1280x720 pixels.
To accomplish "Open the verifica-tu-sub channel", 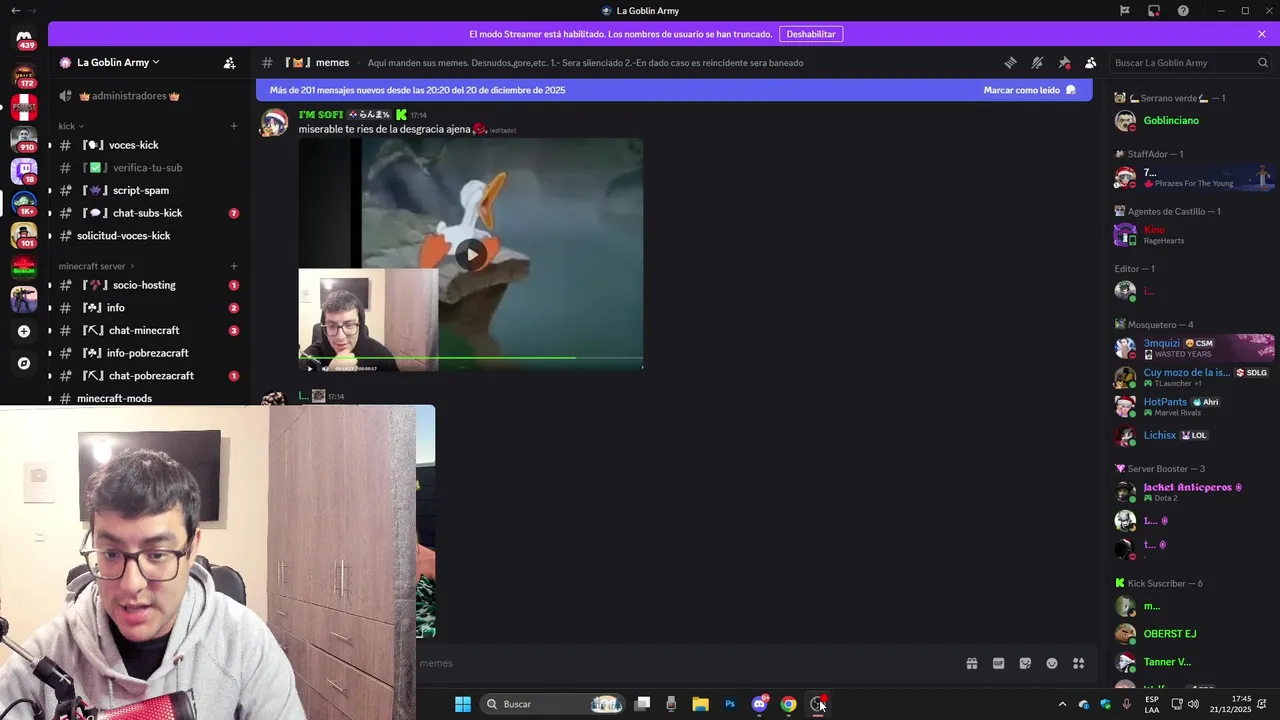I will (x=146, y=168).
